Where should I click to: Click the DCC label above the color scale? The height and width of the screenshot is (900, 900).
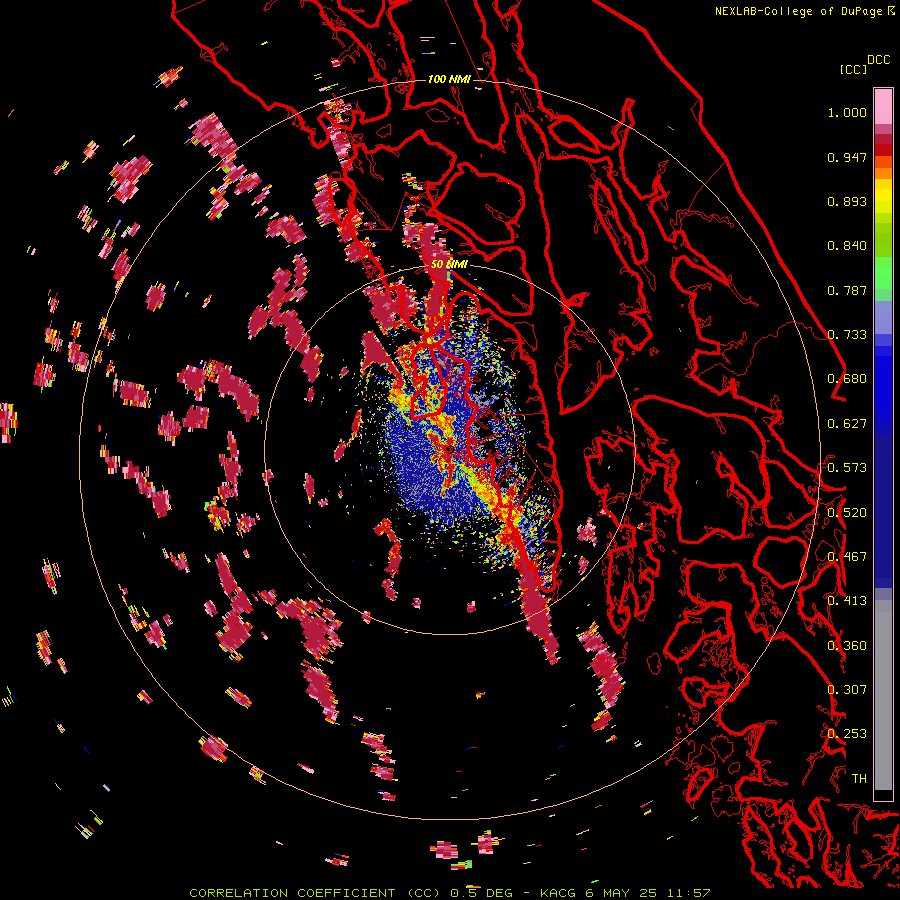pyautogui.click(x=879, y=60)
